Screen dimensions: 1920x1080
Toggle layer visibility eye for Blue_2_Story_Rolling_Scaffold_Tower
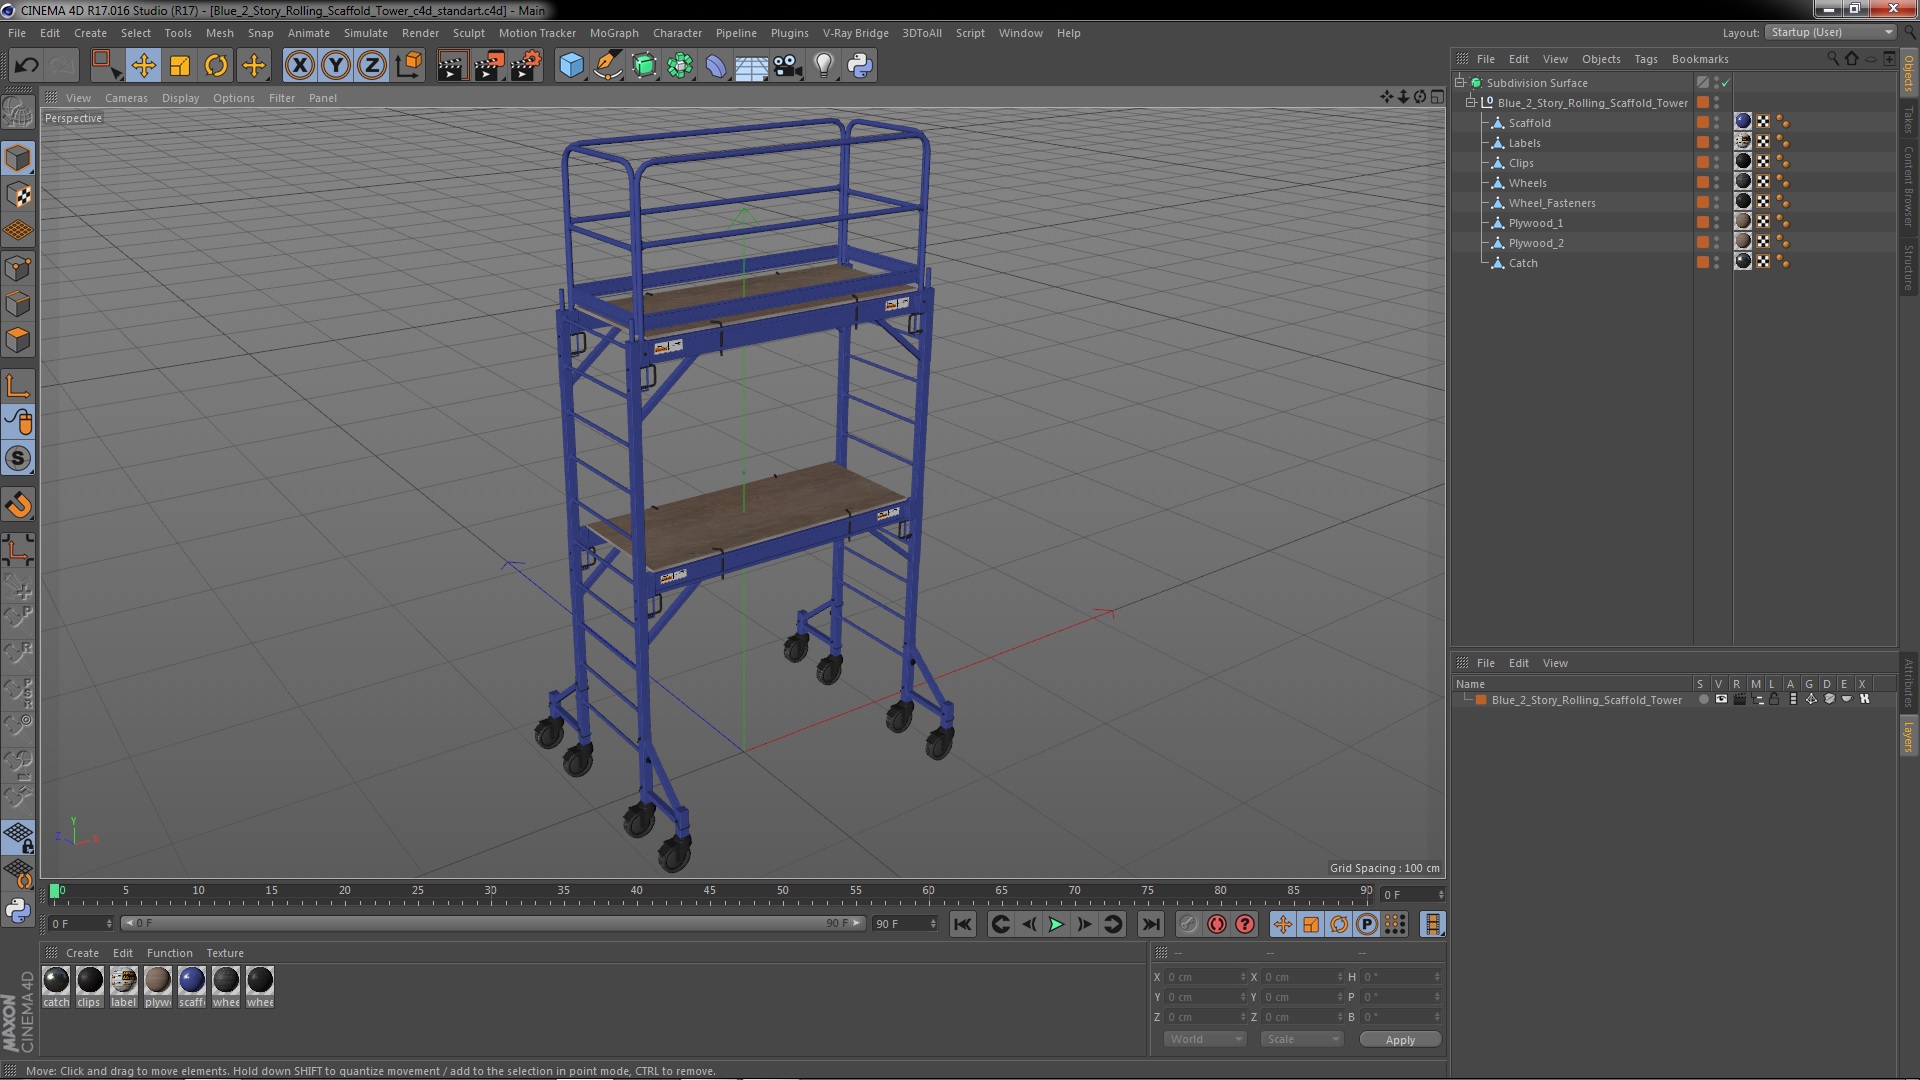tap(1721, 700)
